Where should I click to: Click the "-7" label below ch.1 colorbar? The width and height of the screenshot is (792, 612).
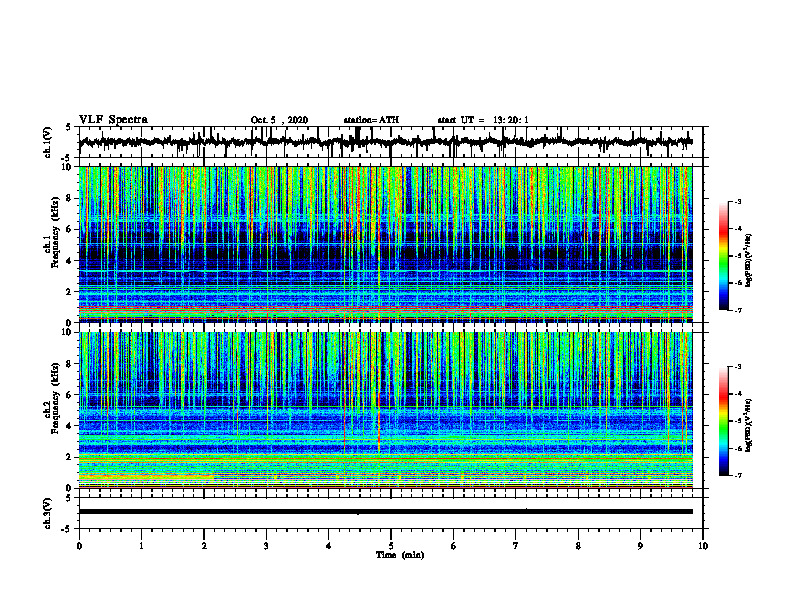pos(737,310)
